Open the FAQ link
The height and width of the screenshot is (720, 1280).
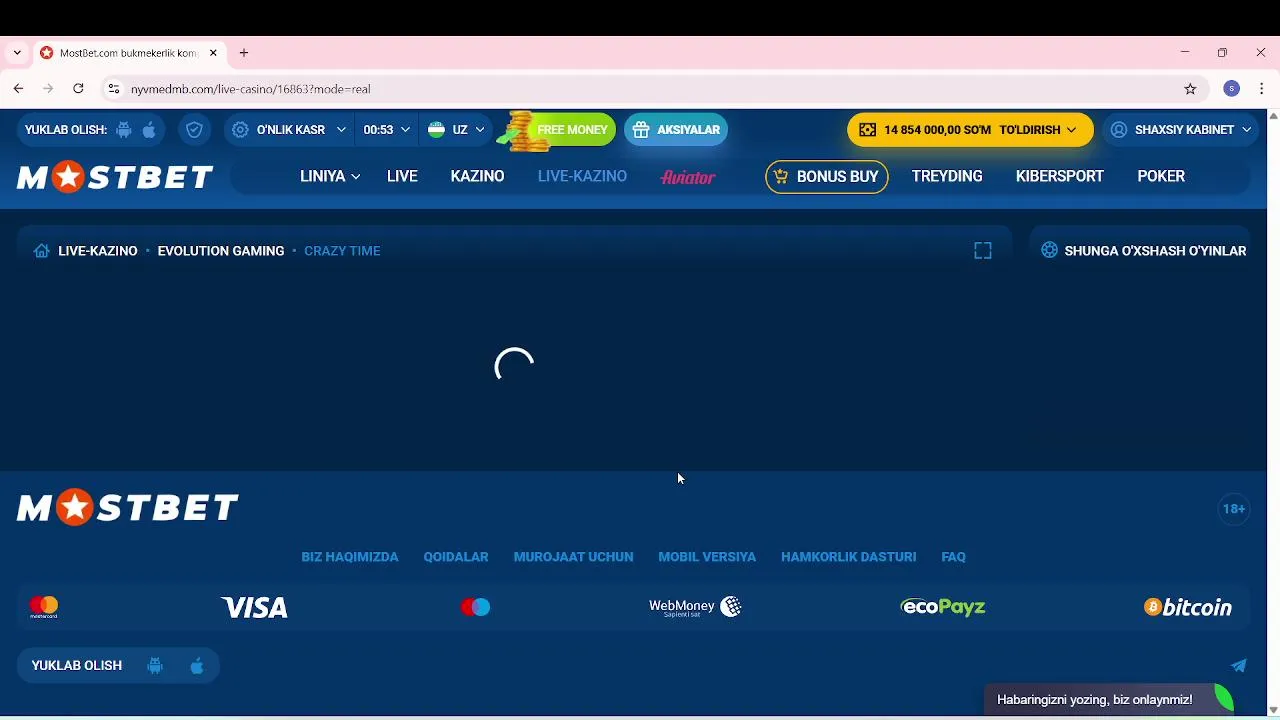click(953, 557)
